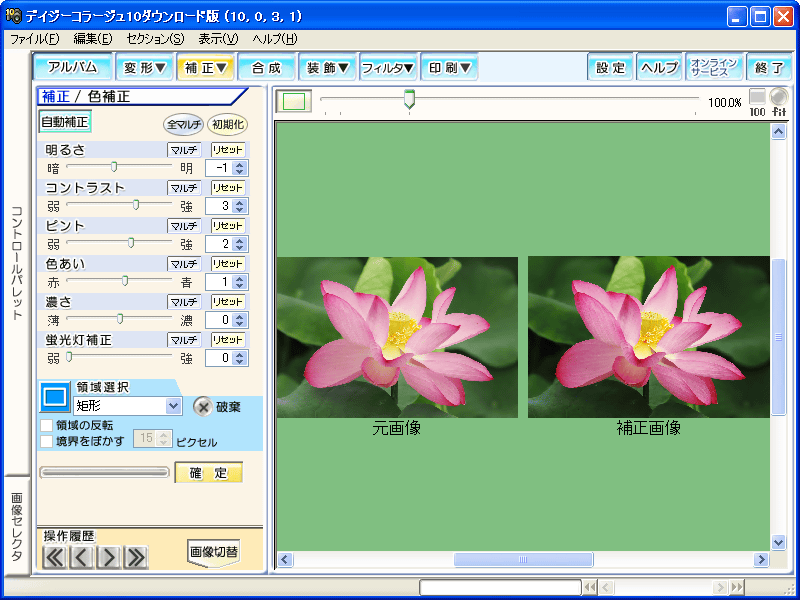Click the discard (破棄) X icon

[203, 407]
